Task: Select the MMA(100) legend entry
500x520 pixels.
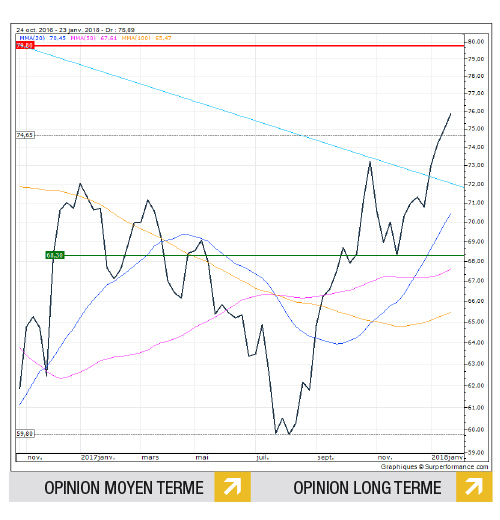Action: (146, 38)
